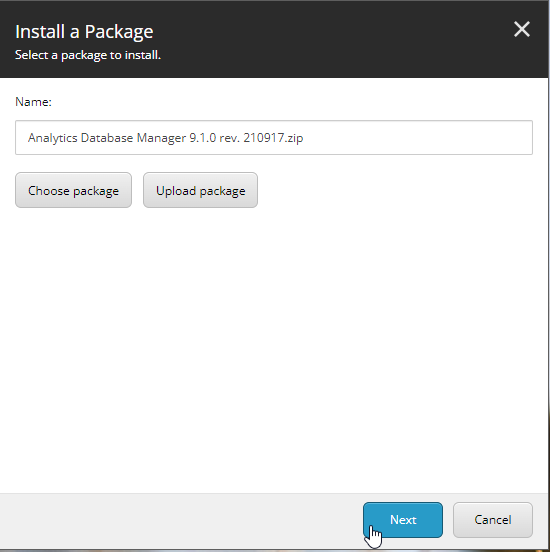Viewport: 550px width, 552px height.
Task: Dismiss the wizard using the X icon
Action: tap(521, 29)
